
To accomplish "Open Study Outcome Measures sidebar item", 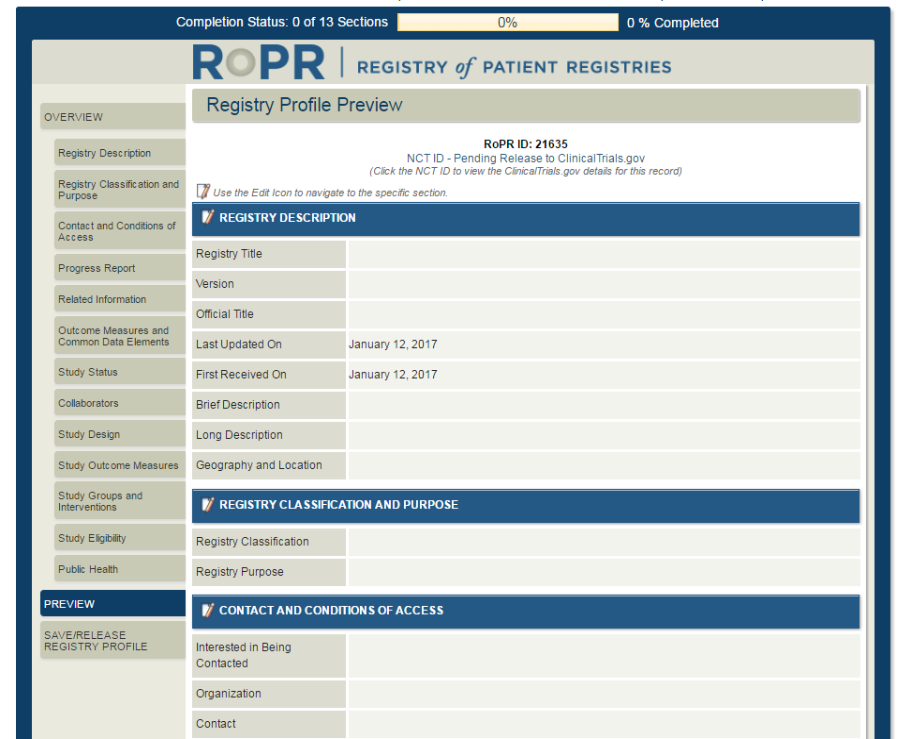I will (x=120, y=465).
